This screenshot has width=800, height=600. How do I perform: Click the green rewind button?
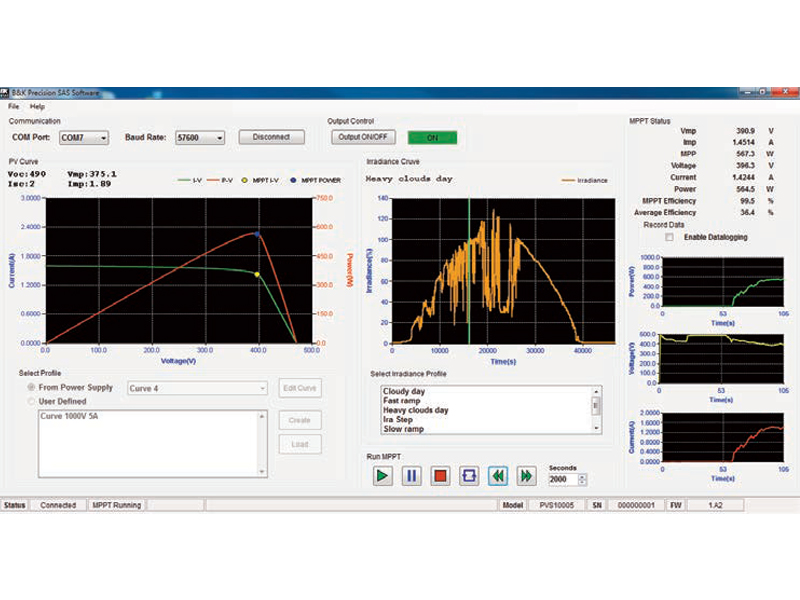tap(498, 476)
